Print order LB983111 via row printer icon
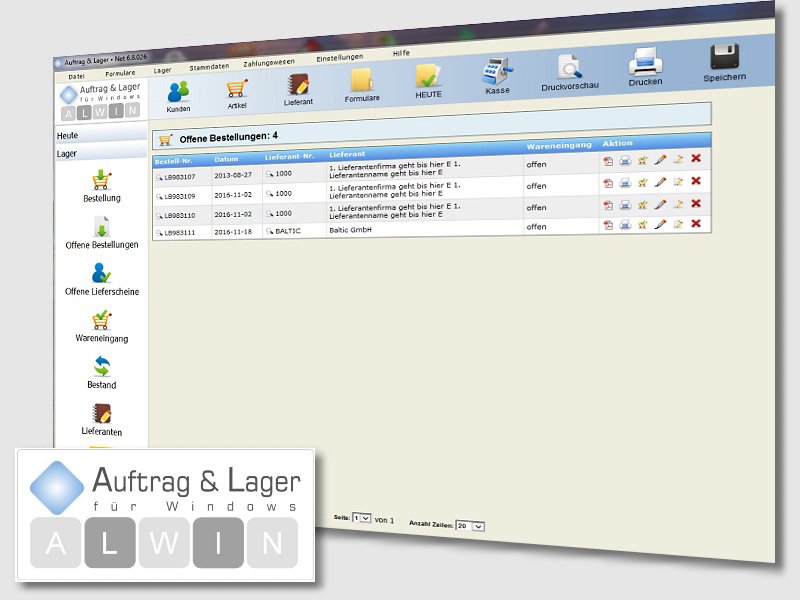The width and height of the screenshot is (800, 600). pos(625,224)
